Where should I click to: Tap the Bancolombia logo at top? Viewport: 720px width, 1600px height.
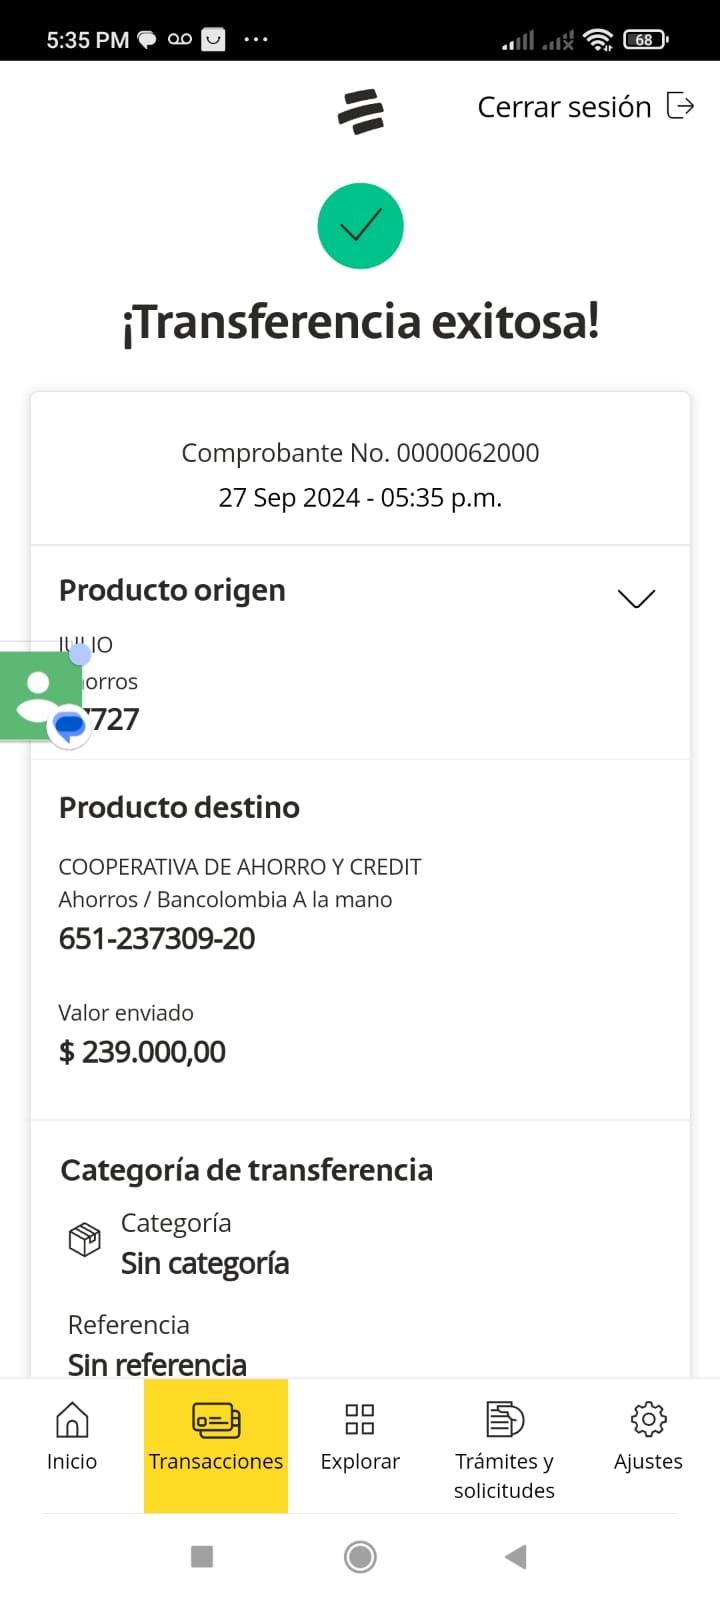click(x=361, y=111)
